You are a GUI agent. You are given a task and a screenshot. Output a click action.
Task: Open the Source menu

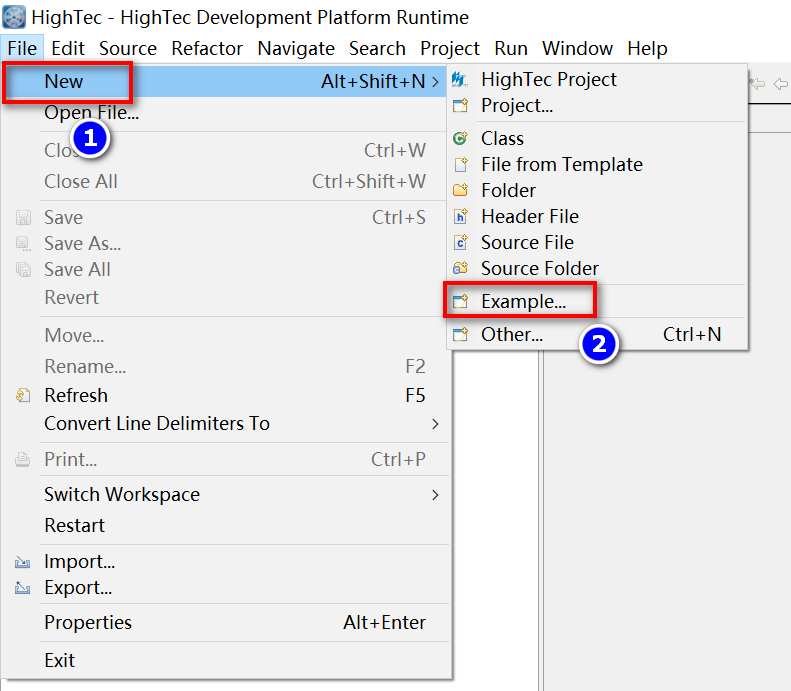[x=128, y=48]
